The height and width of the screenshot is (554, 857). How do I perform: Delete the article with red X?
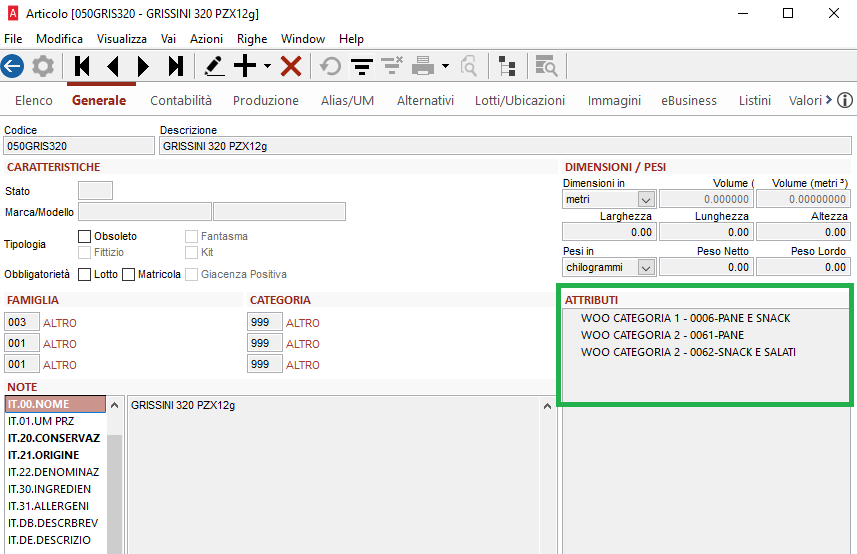tap(291, 66)
